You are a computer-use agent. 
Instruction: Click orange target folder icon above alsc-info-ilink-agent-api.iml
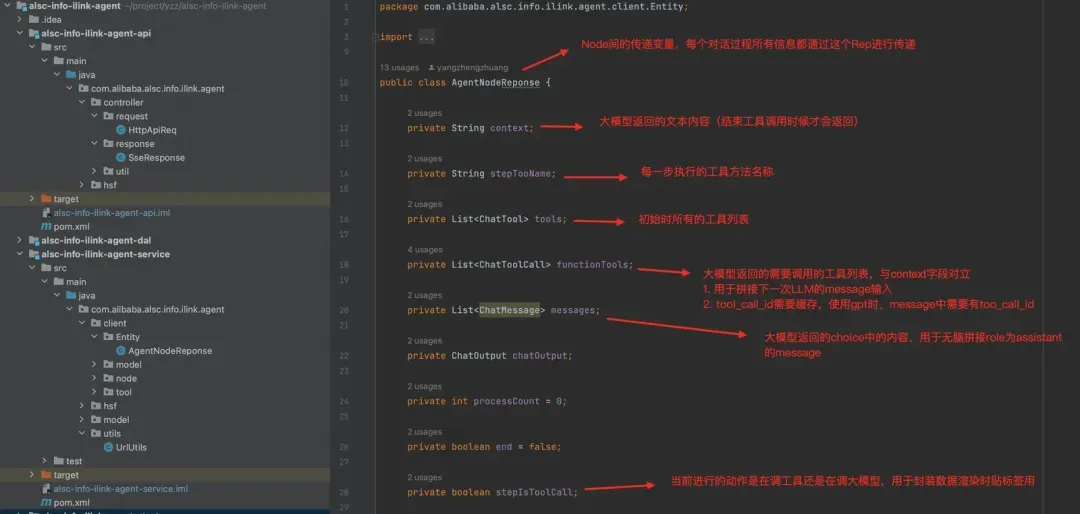tap(46, 199)
